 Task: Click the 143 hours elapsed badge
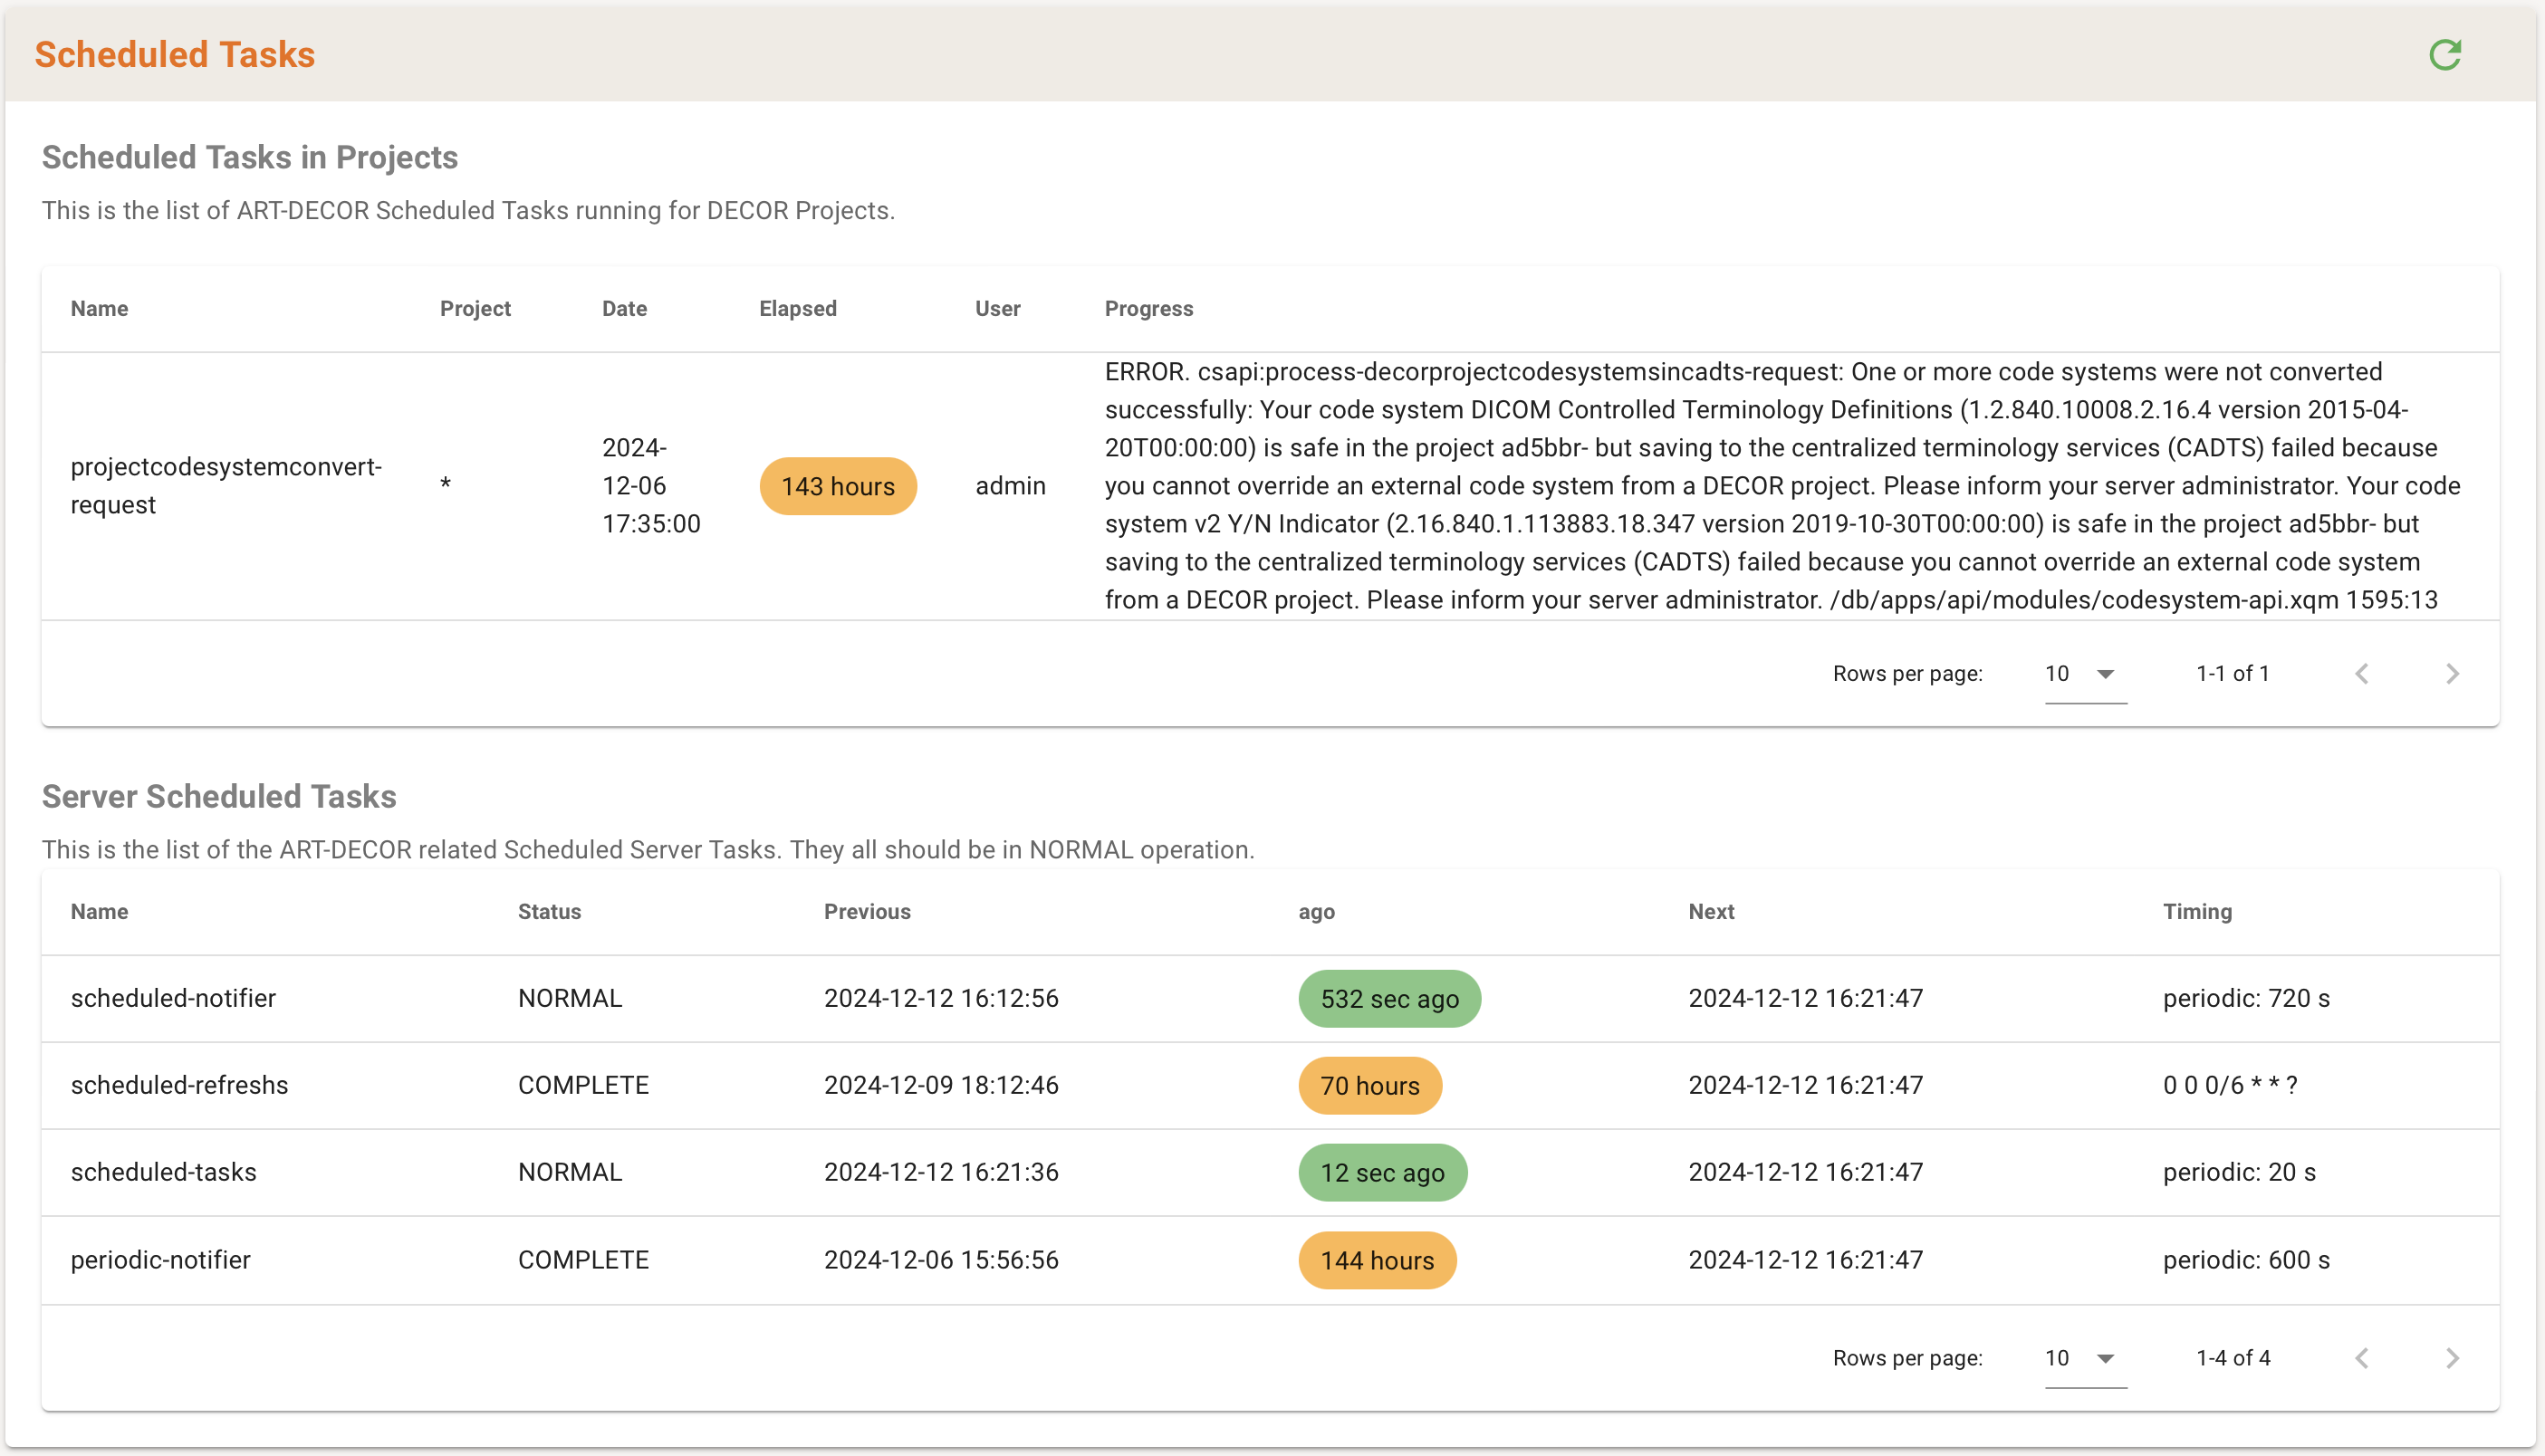(837, 487)
